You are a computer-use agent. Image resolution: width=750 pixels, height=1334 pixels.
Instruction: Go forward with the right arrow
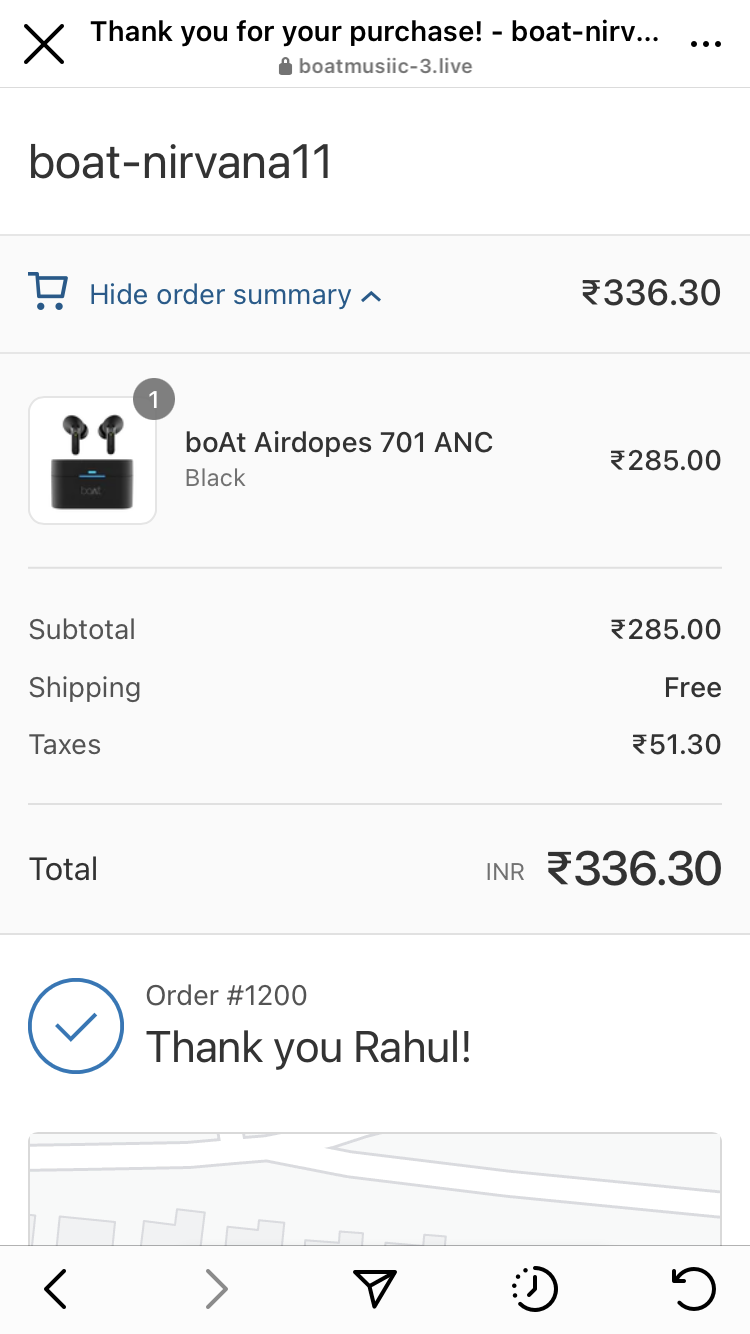pyautogui.click(x=216, y=1289)
